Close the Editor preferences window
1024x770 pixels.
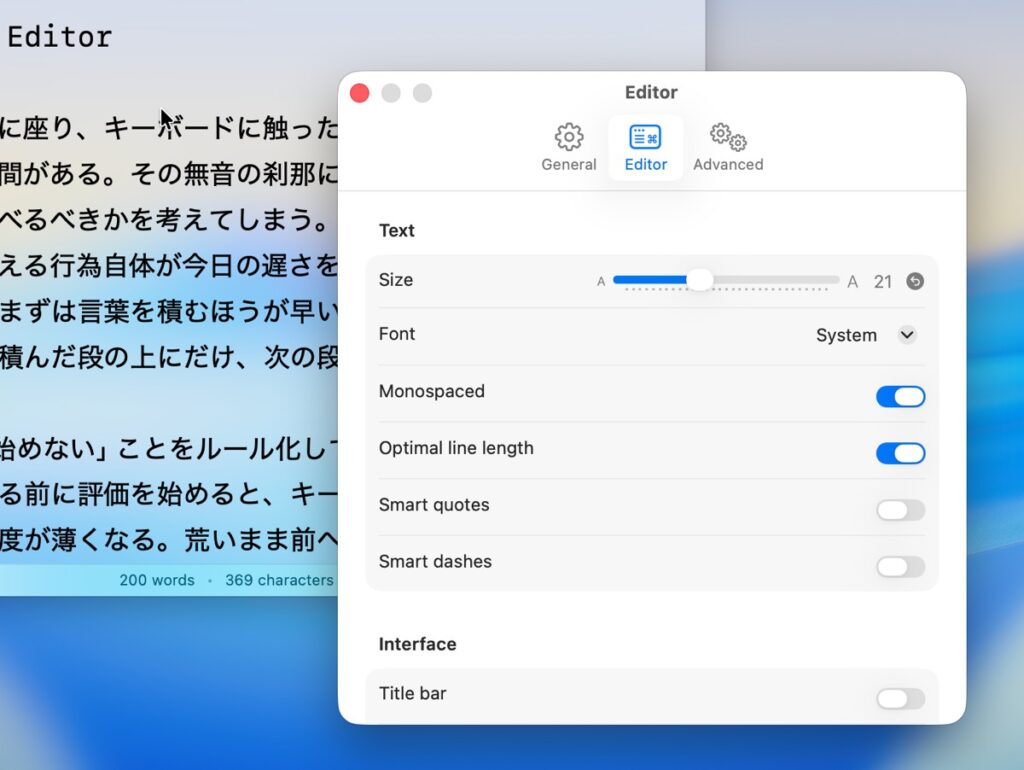coord(360,93)
